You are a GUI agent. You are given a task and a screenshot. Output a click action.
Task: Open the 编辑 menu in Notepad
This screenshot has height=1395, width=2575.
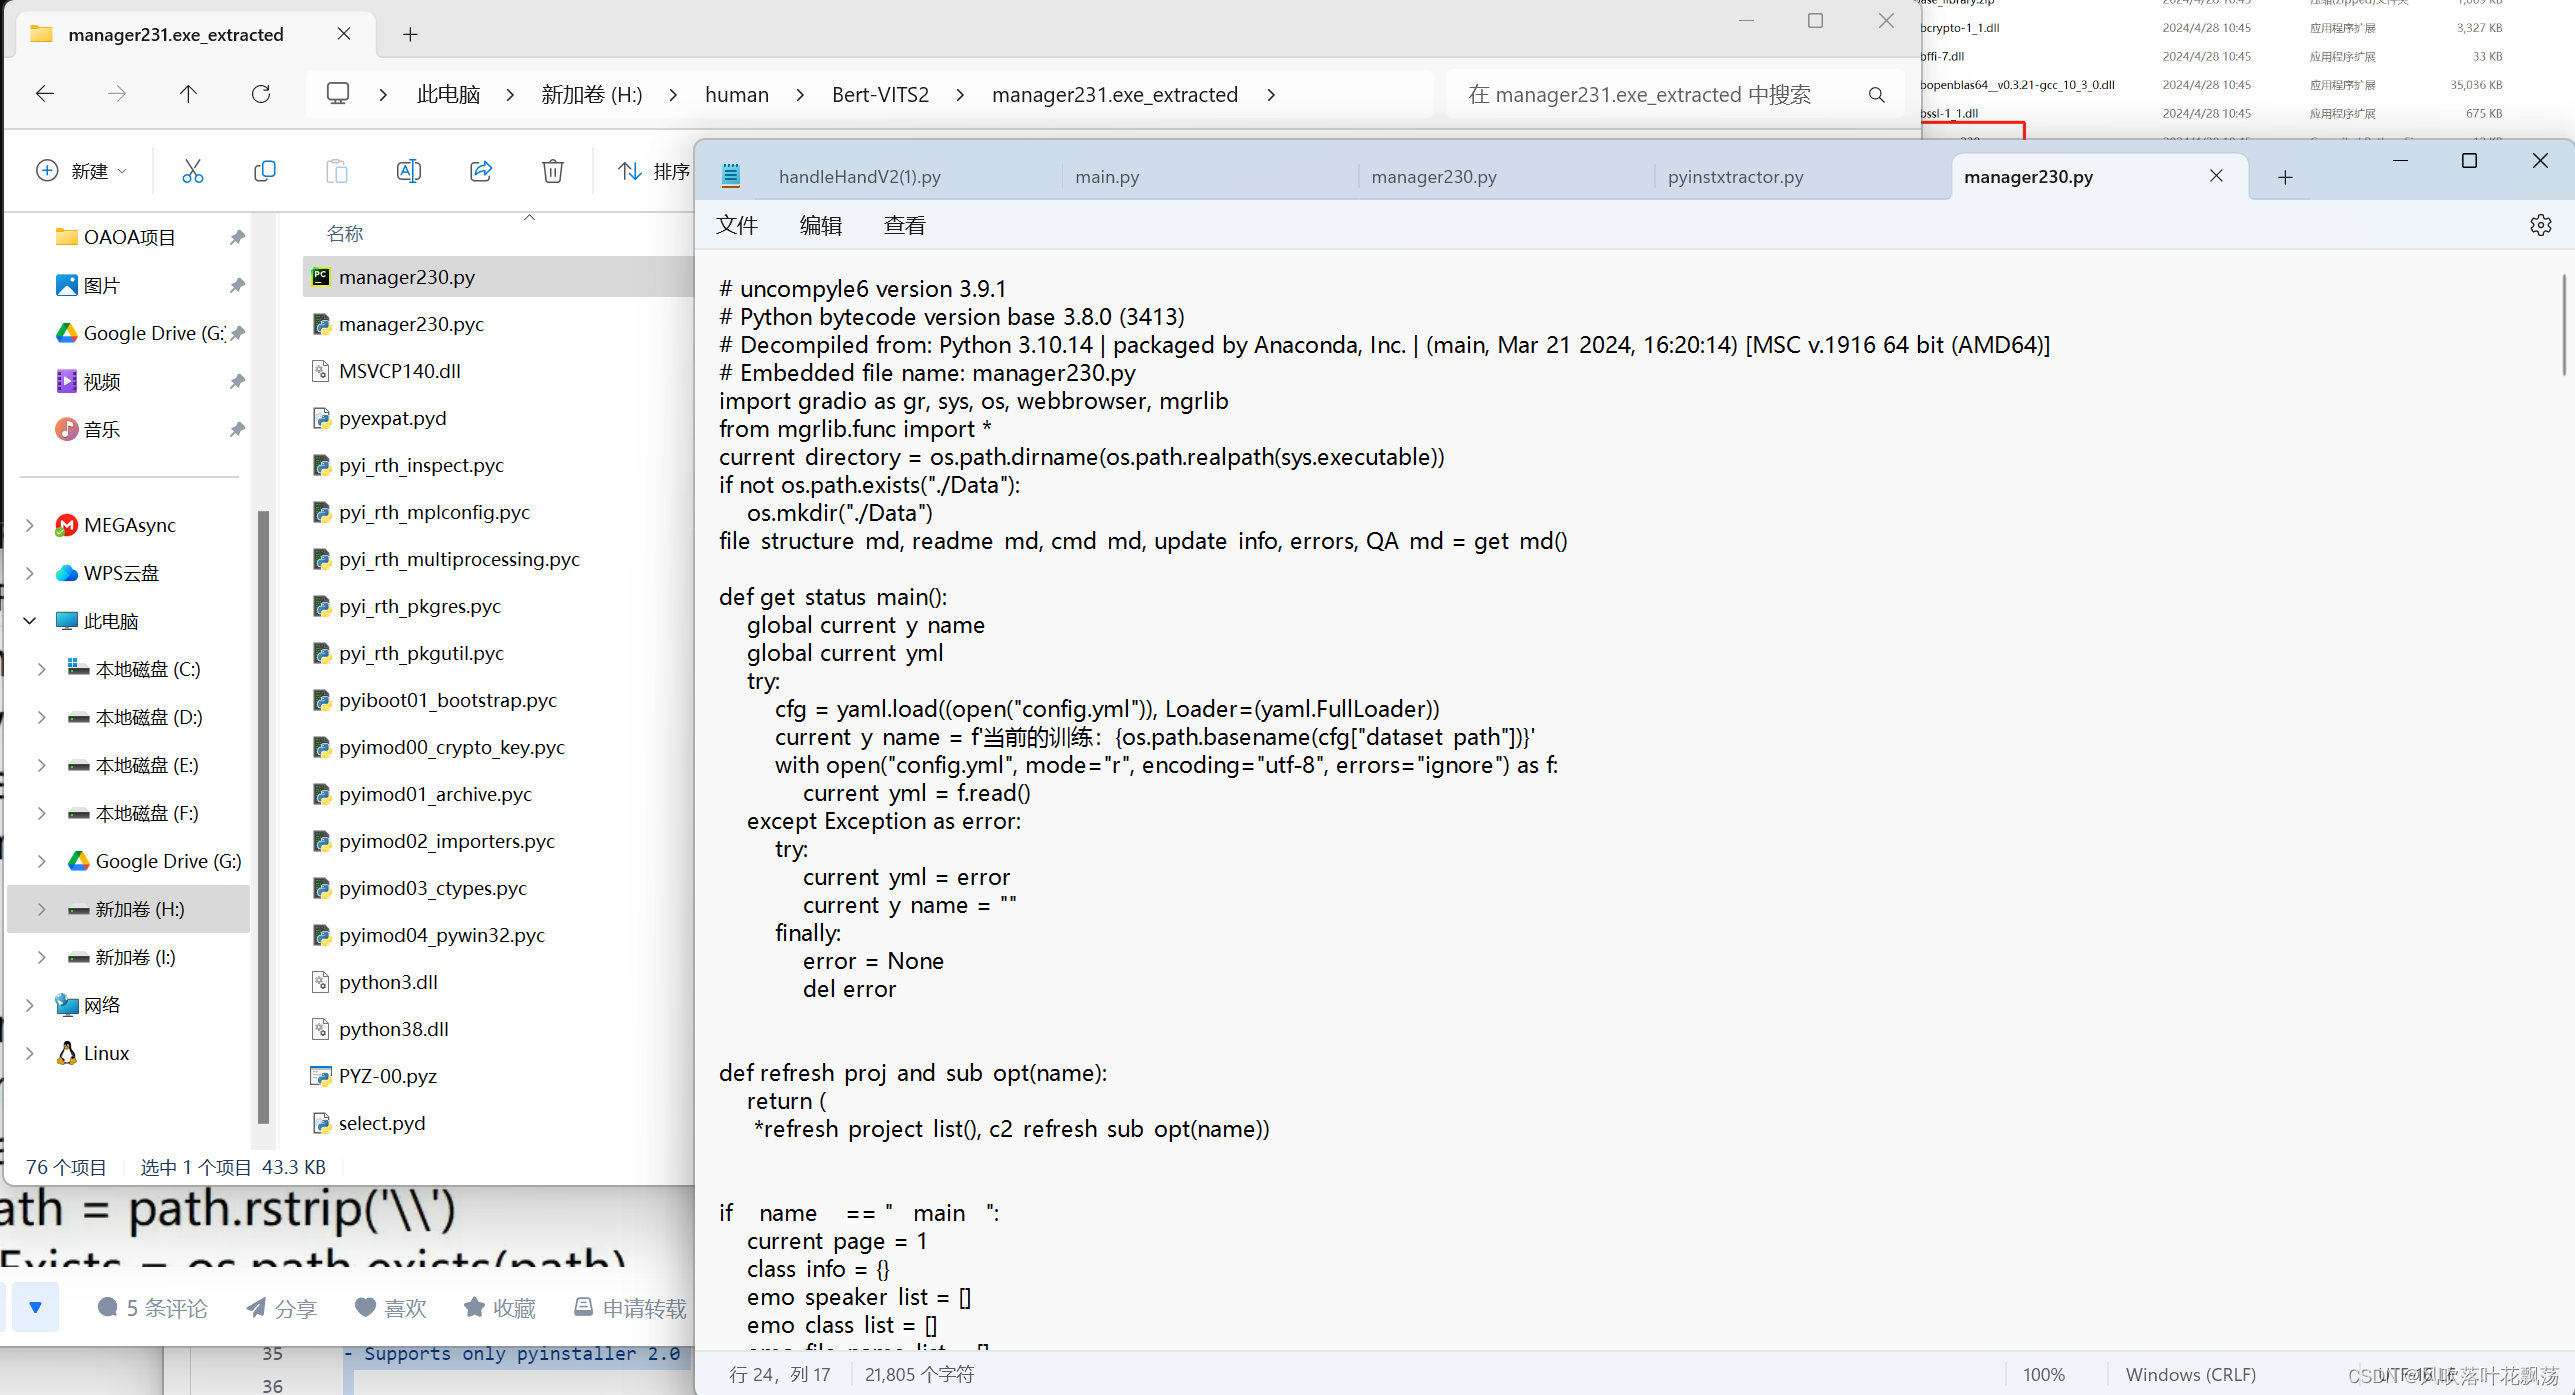820,226
